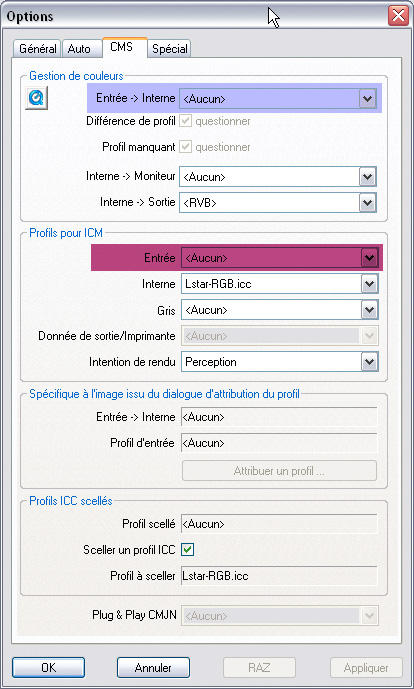Image resolution: width=414 pixels, height=689 pixels.
Task: Close the Options dialog window
Action: (399, 16)
